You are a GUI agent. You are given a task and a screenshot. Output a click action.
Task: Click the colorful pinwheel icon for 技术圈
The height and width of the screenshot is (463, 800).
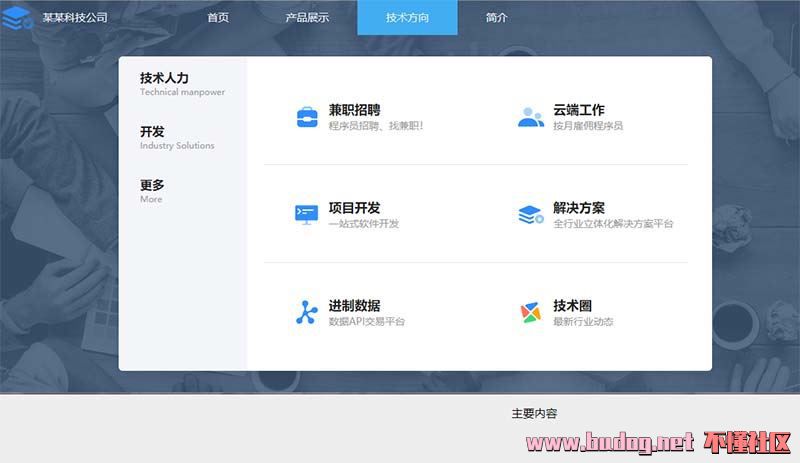pyautogui.click(x=531, y=313)
